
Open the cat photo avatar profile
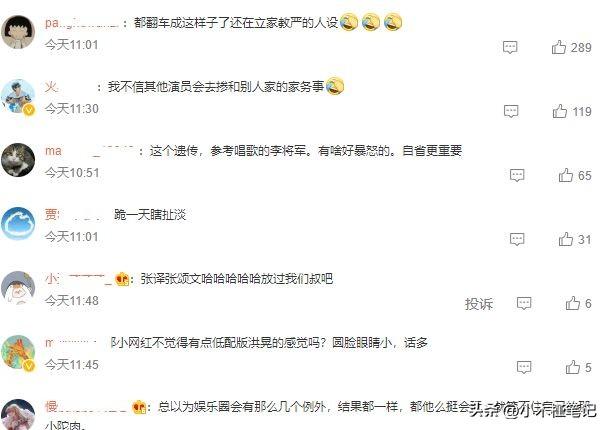click(18, 160)
